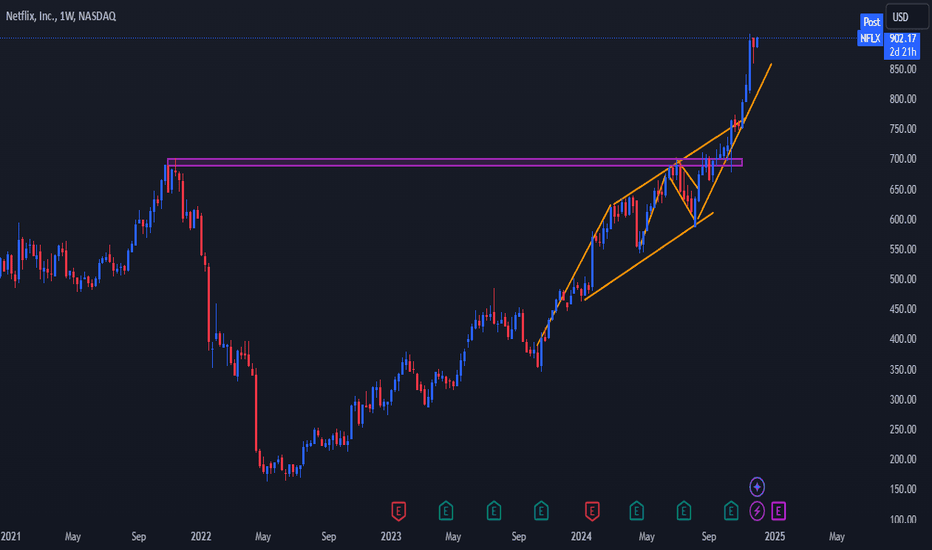Click green earnings marker above May 2024
This screenshot has height=550, width=932.
(x=636, y=511)
